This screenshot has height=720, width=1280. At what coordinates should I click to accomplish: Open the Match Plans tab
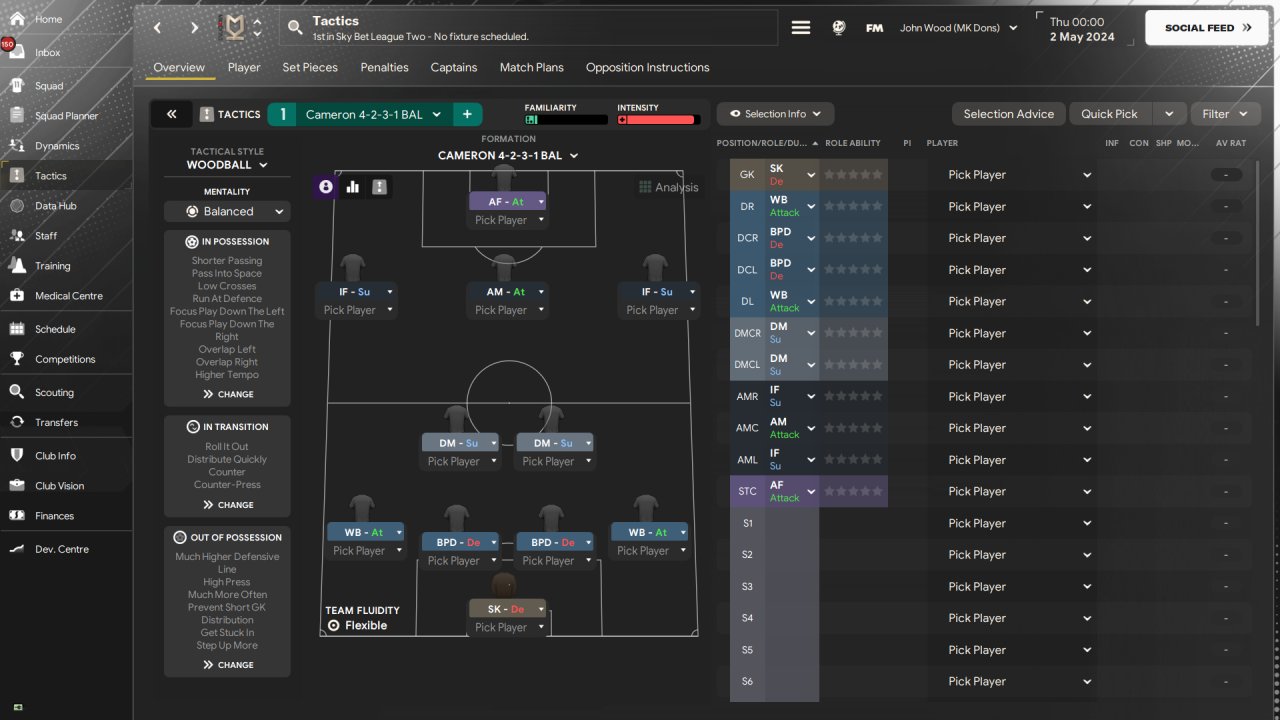[532, 68]
